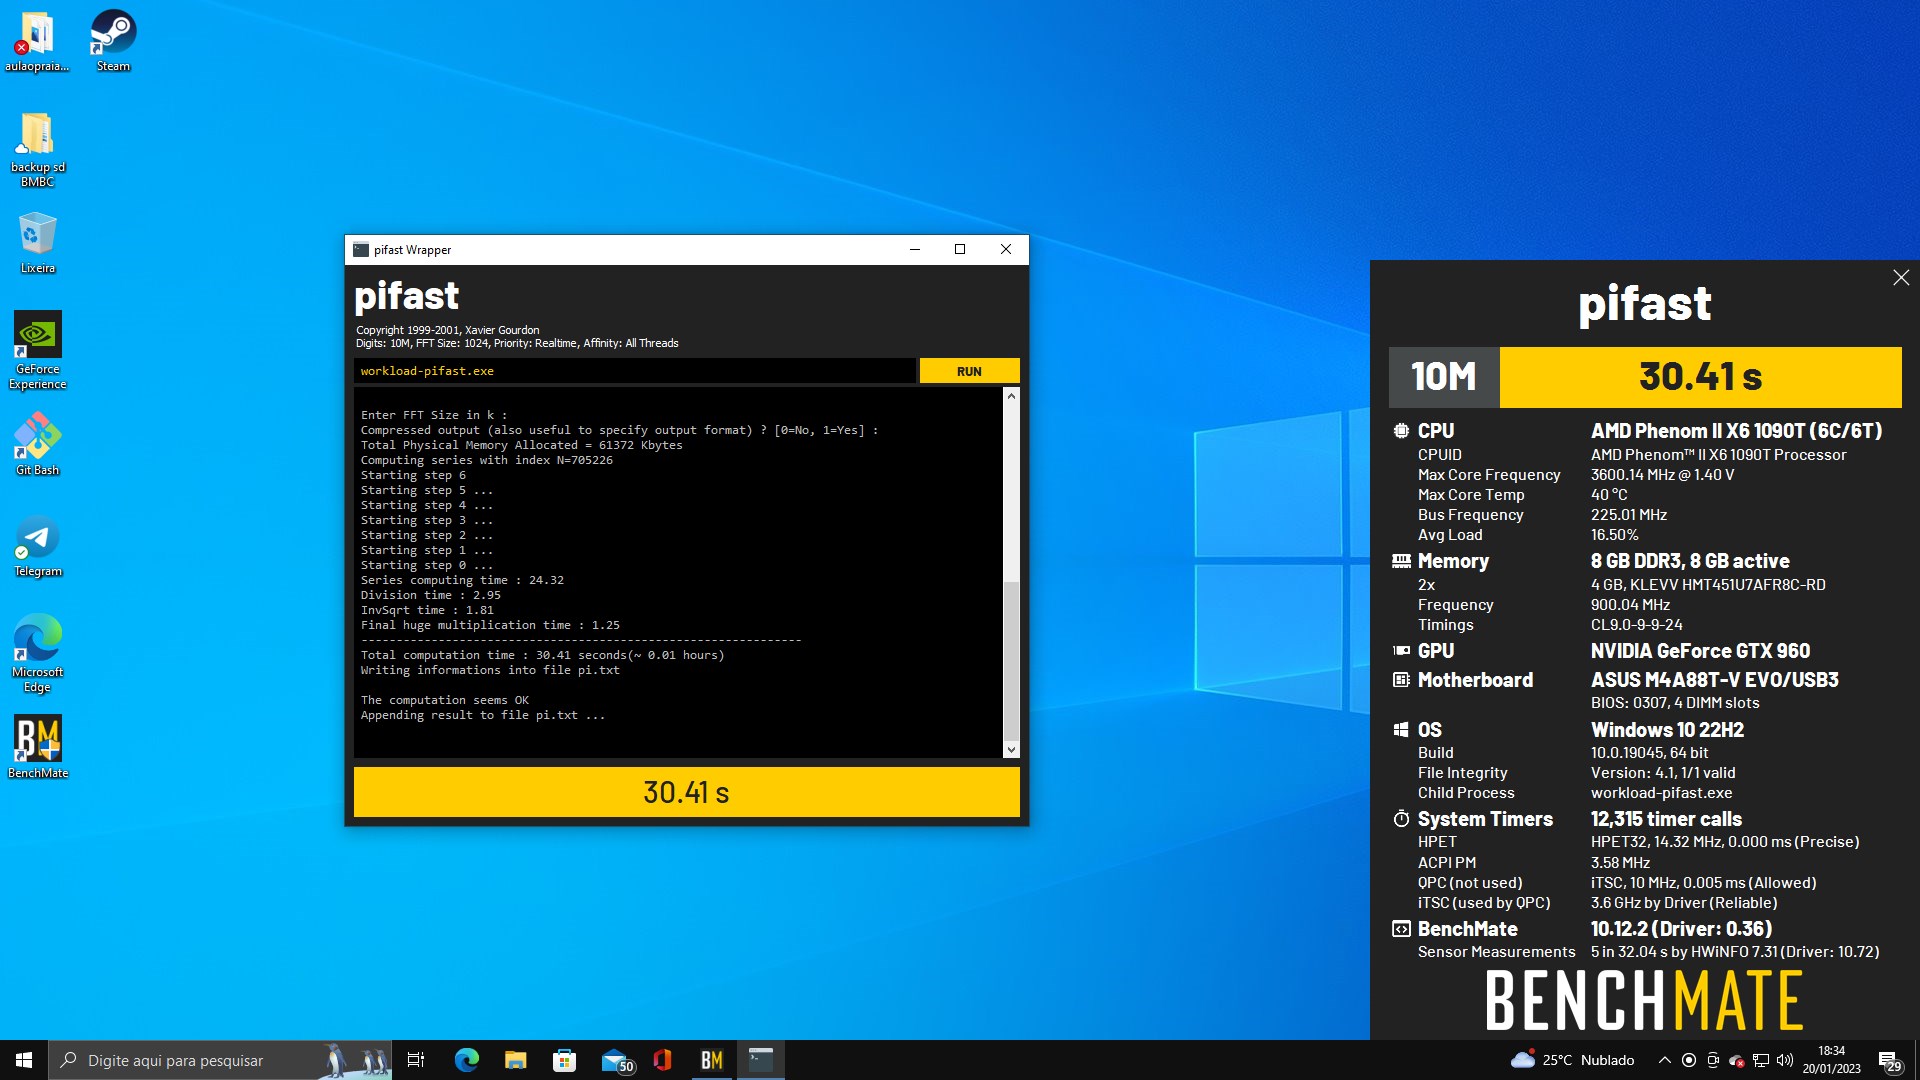Click the scrollbar up arrow in pifast console
This screenshot has width=1920, height=1080.
pos(1011,396)
